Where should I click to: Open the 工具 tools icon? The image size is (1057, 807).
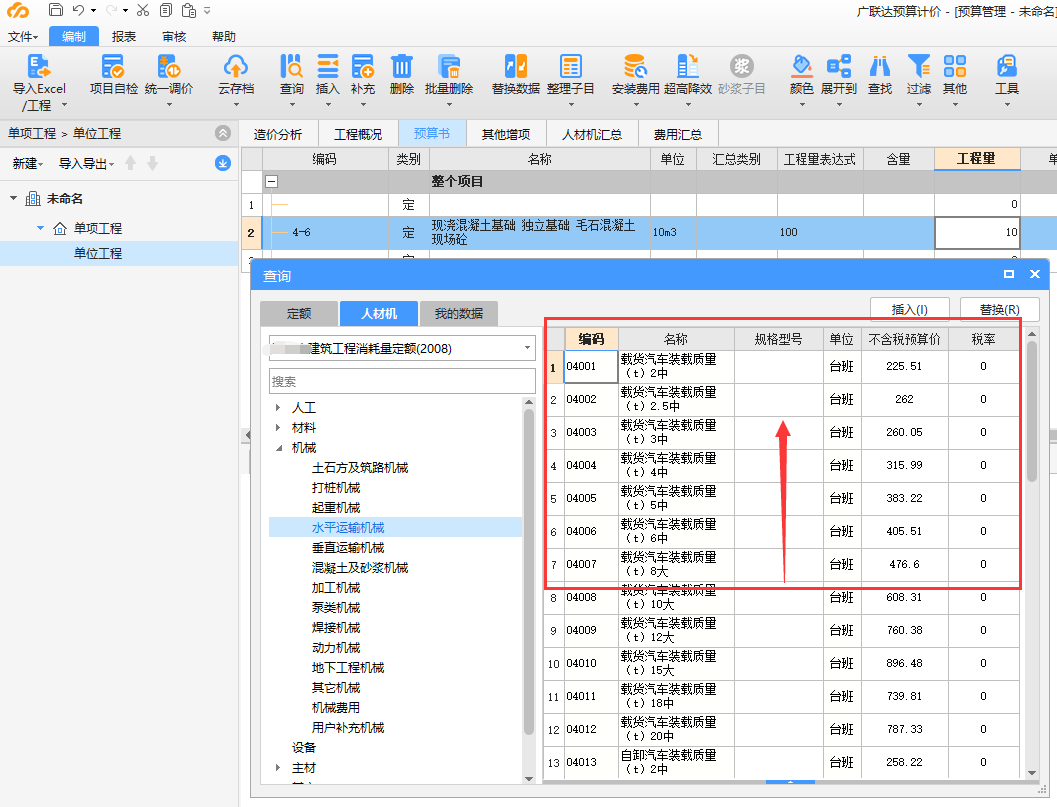[1006, 67]
